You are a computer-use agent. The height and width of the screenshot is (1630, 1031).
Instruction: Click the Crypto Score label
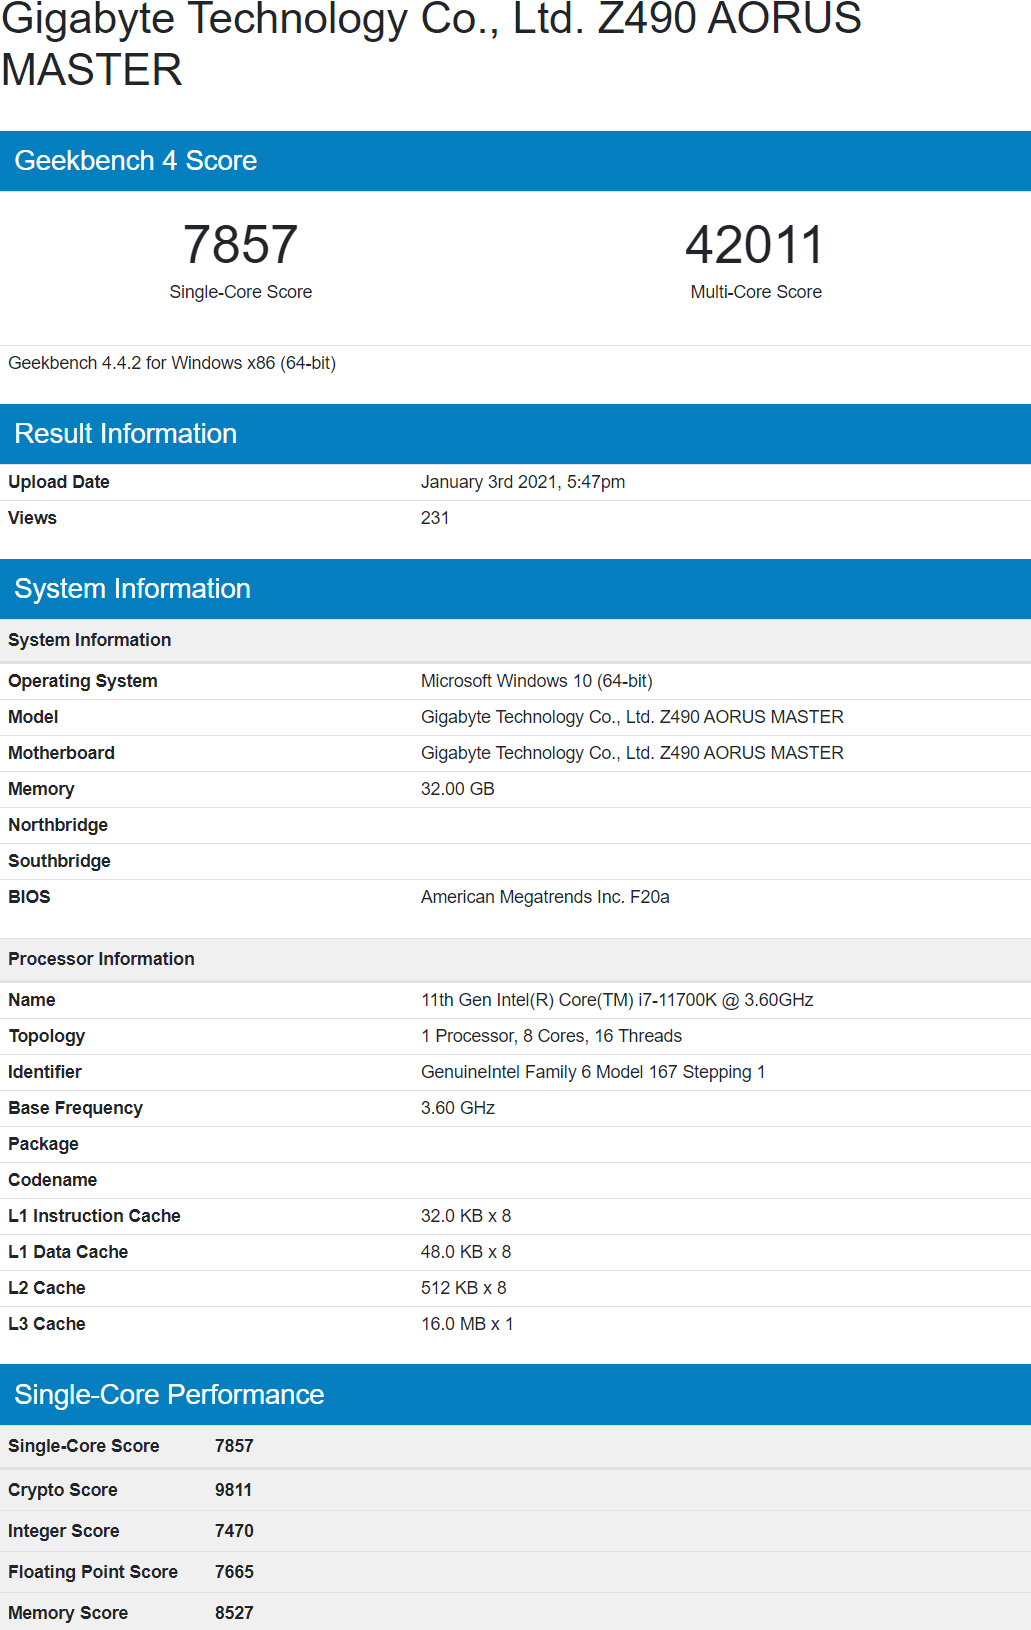tap(63, 1490)
